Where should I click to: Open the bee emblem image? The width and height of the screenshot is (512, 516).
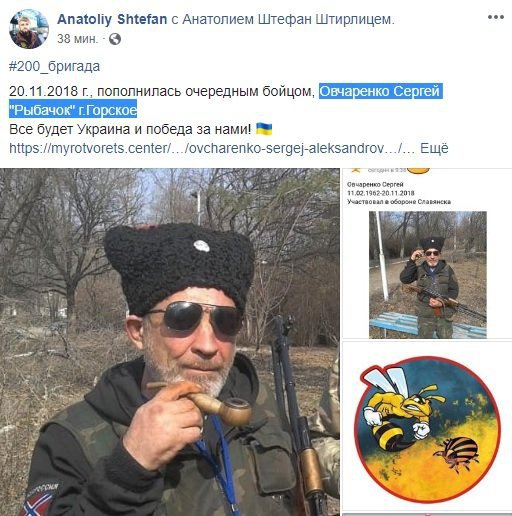tap(427, 429)
